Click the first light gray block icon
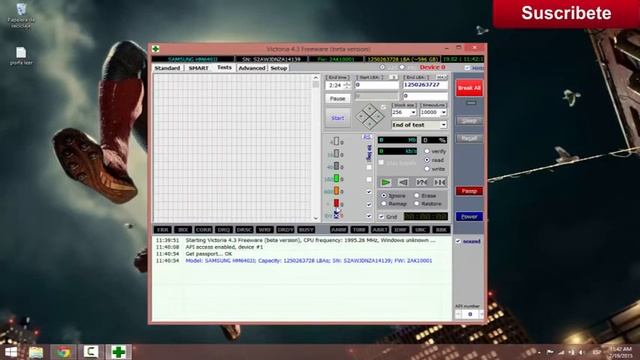This screenshot has width=640, height=360. [x=337, y=141]
